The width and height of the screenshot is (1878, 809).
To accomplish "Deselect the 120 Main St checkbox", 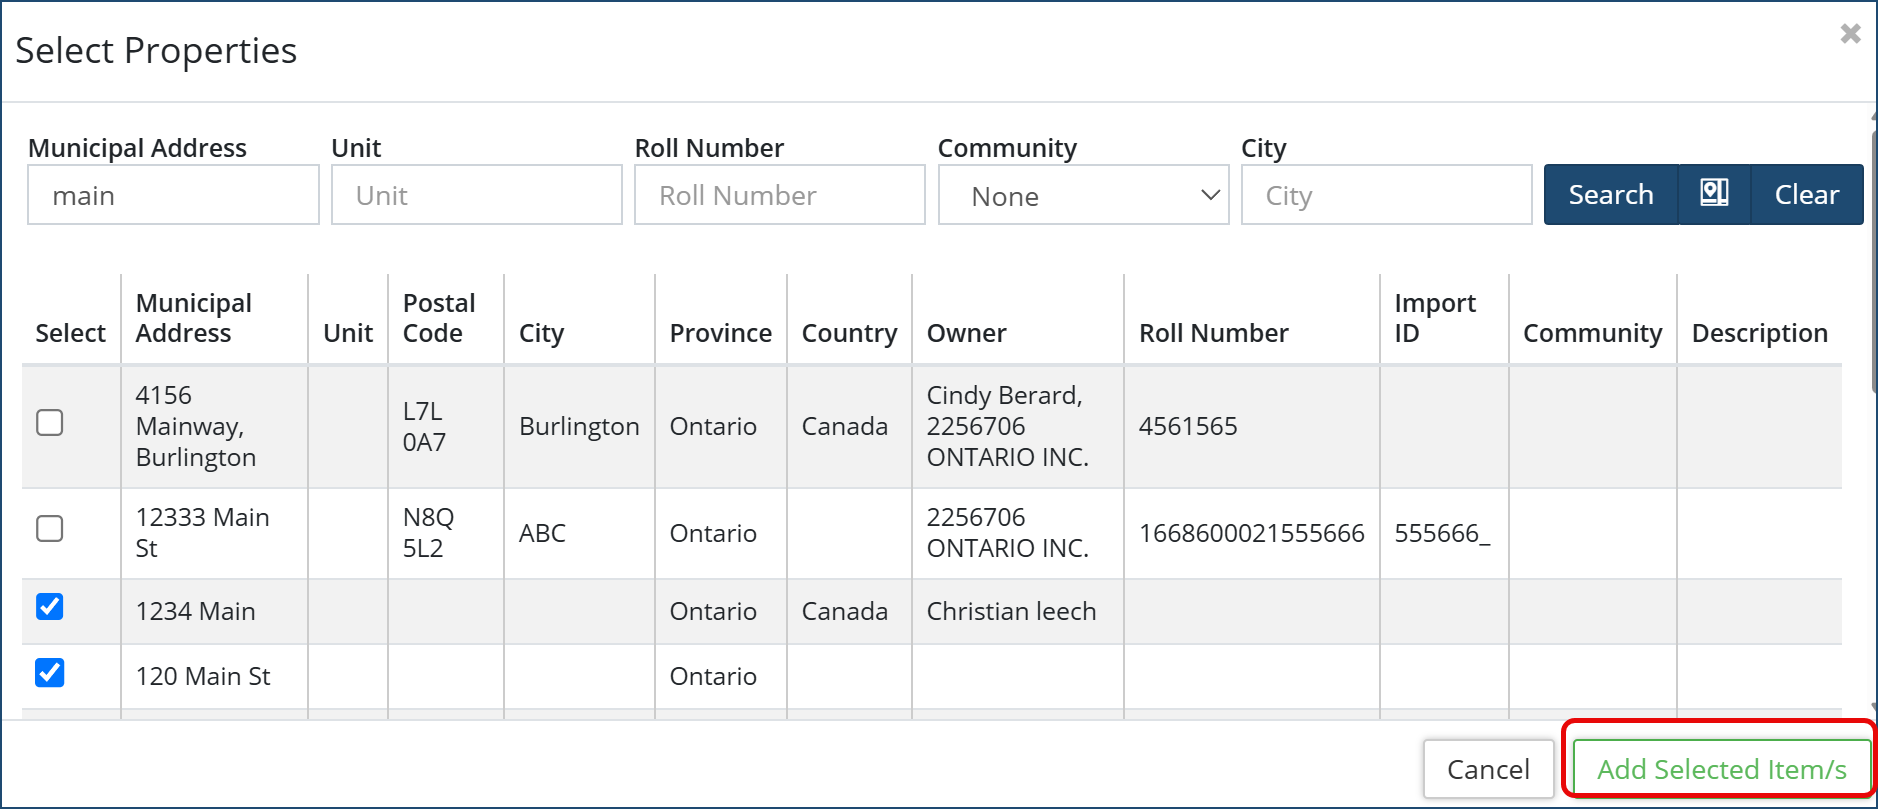I will pyautogui.click(x=50, y=673).
